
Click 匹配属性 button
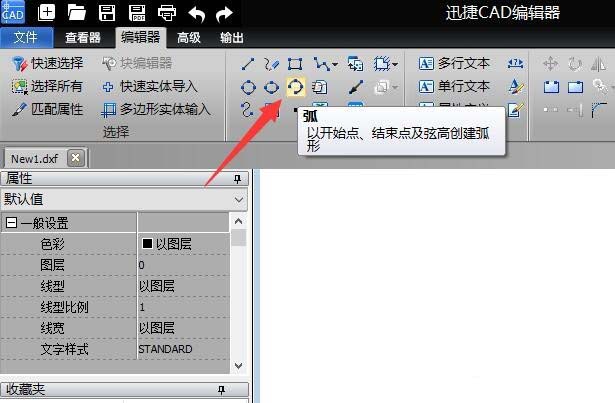pyautogui.click(x=47, y=109)
